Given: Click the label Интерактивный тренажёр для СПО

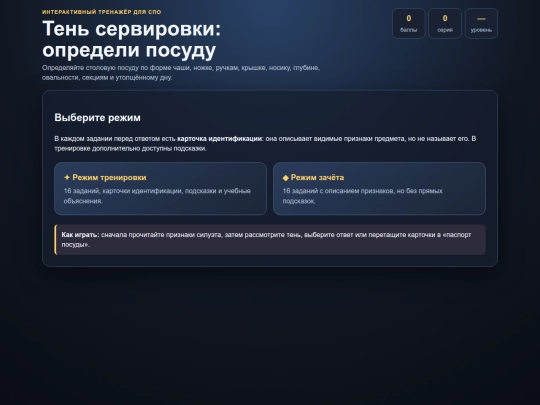Looking at the screenshot, I should coord(102,12).
